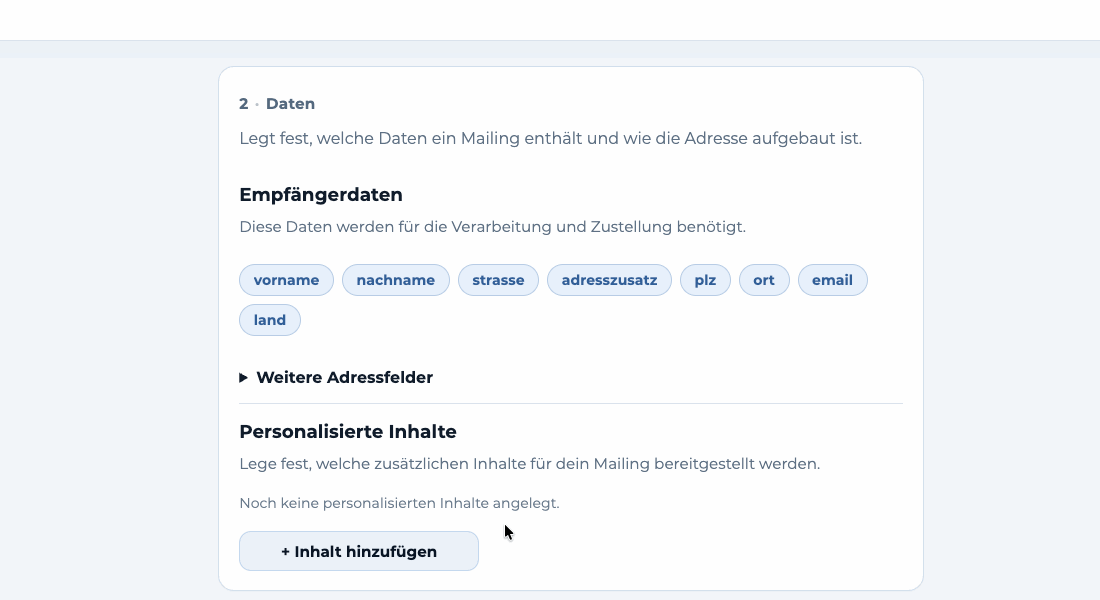This screenshot has height=600, width=1100.
Task: Toggle the nachname field chip
Action: pos(396,280)
